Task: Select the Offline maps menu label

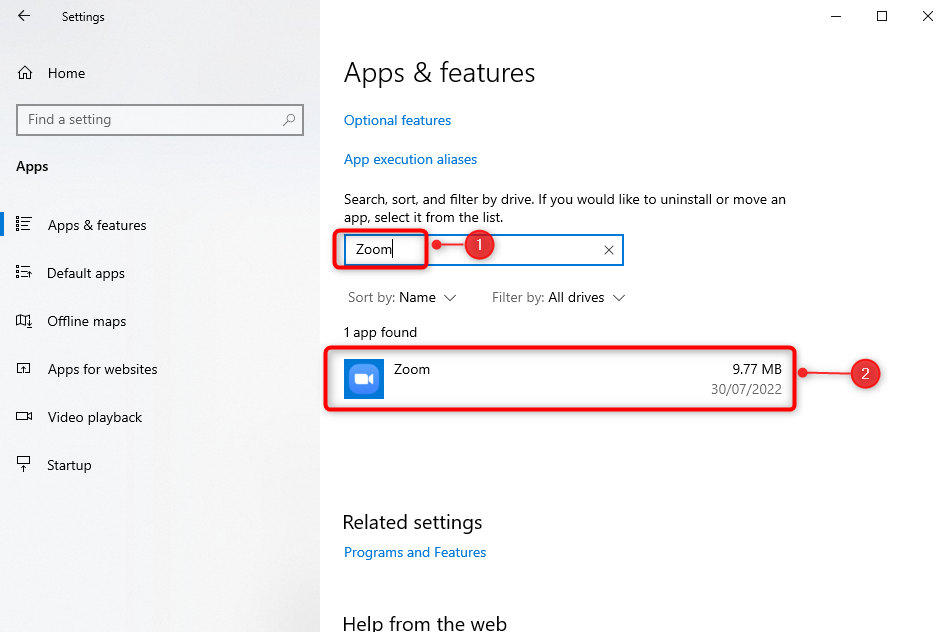Action: coord(87,321)
